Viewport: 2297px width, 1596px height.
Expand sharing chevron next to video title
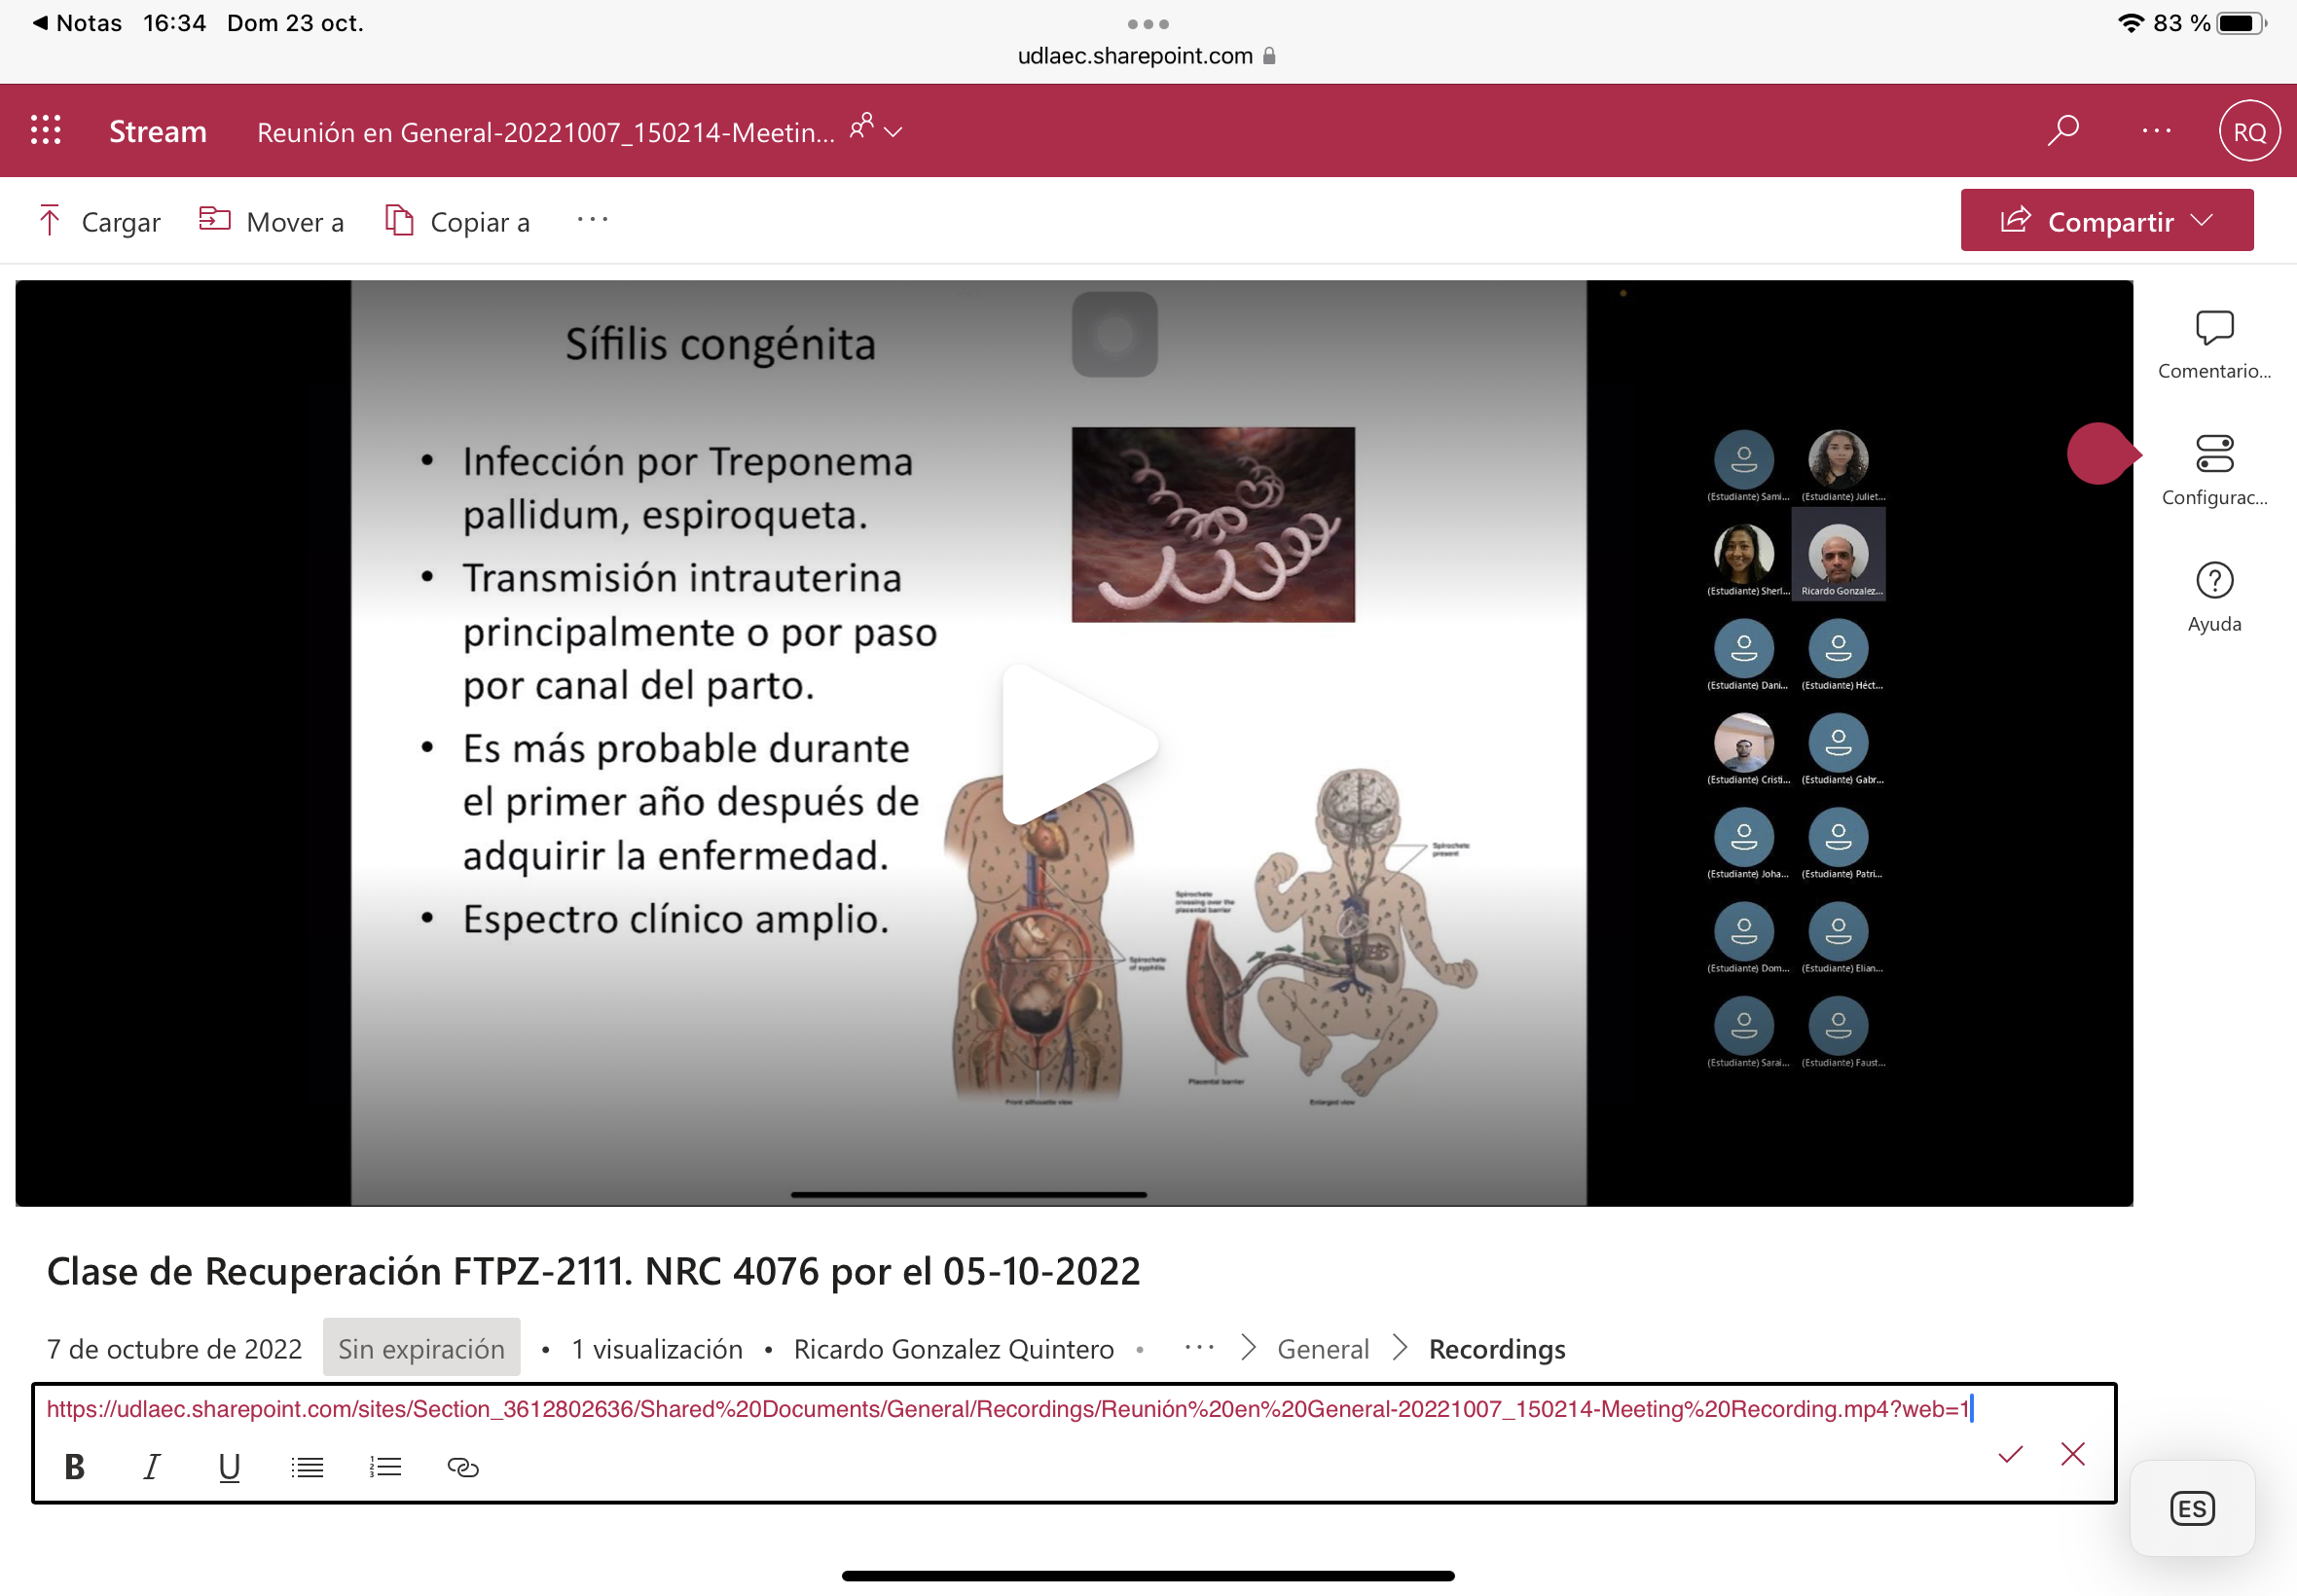point(893,131)
